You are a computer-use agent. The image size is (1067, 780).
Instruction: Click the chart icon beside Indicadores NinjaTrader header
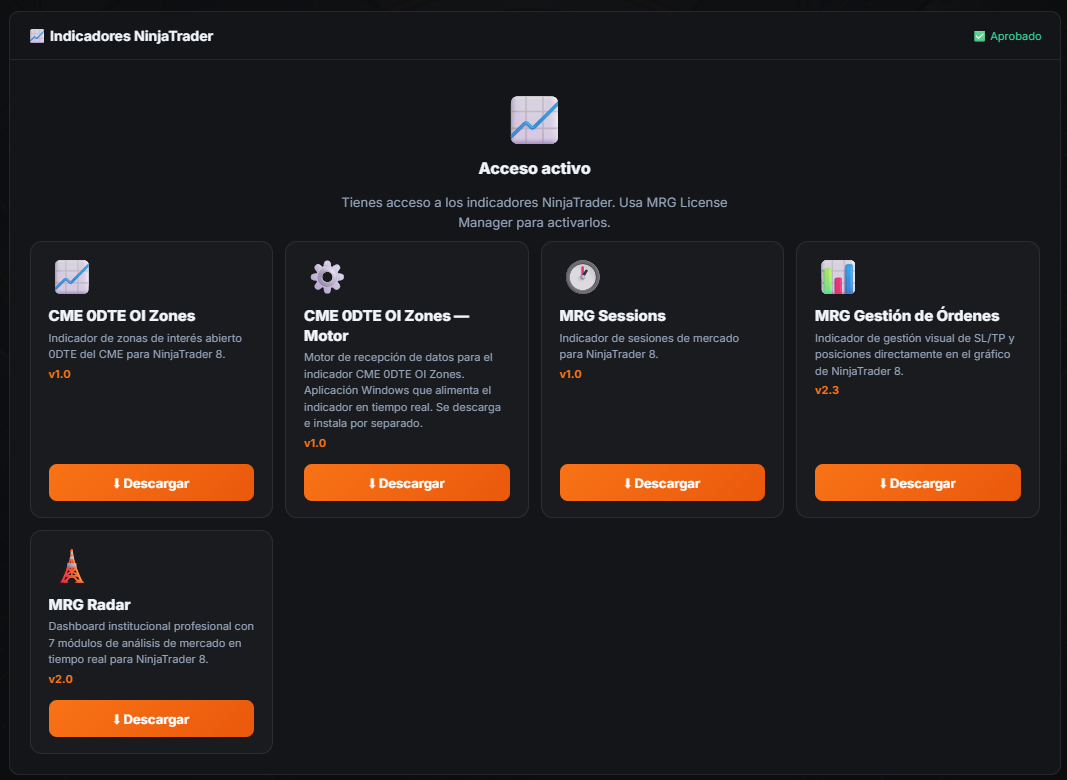[x=37, y=36]
